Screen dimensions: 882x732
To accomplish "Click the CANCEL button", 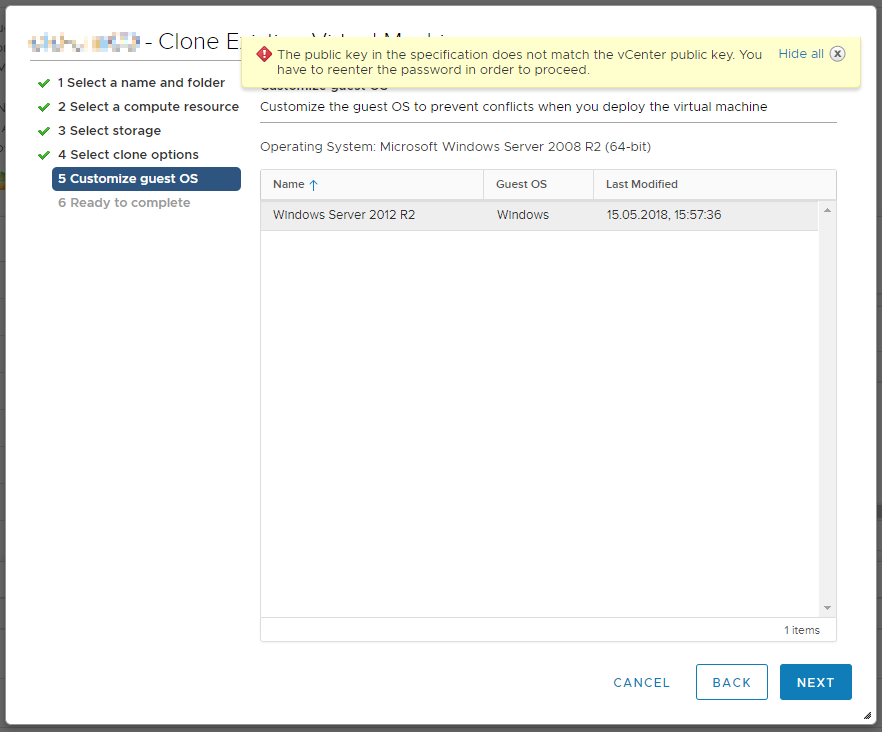I will click(641, 682).
